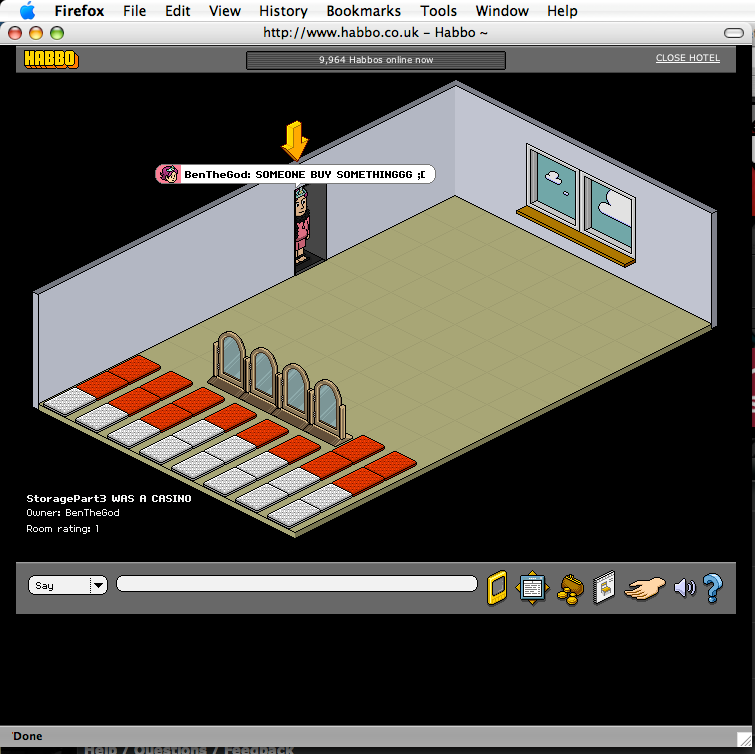
Task: Open the blue question mark Help
Action: [712, 587]
